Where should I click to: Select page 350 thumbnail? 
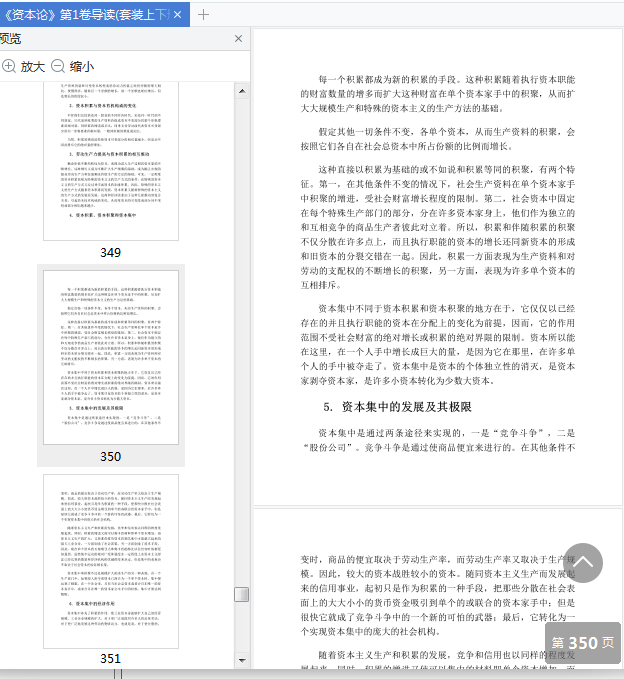point(111,357)
